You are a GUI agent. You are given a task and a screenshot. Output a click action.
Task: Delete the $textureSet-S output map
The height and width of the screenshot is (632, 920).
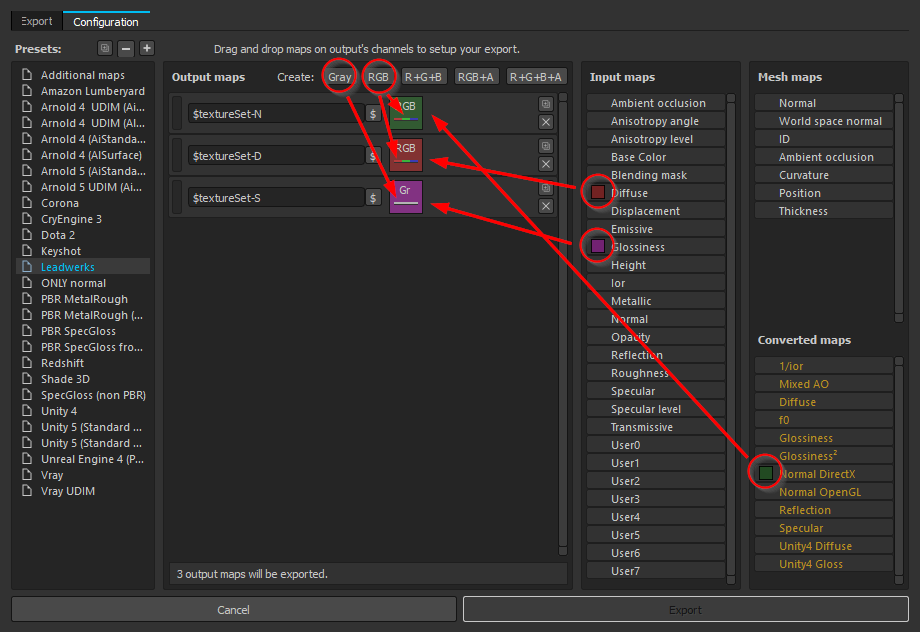click(545, 206)
